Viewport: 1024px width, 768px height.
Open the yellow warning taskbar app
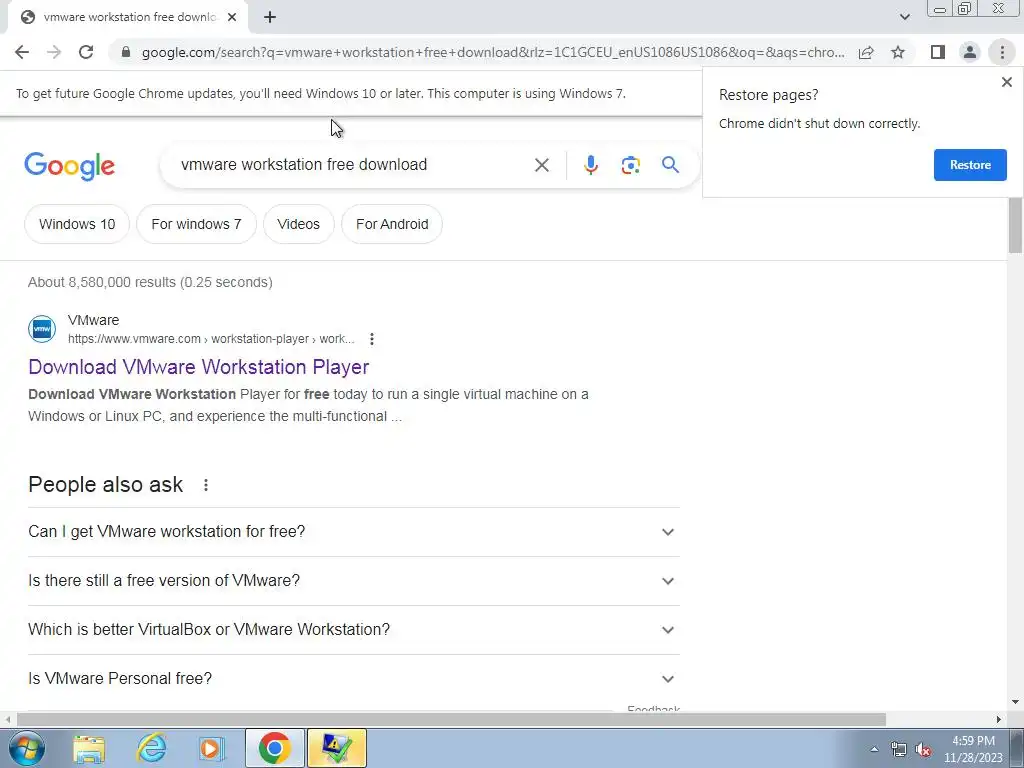[x=336, y=748]
